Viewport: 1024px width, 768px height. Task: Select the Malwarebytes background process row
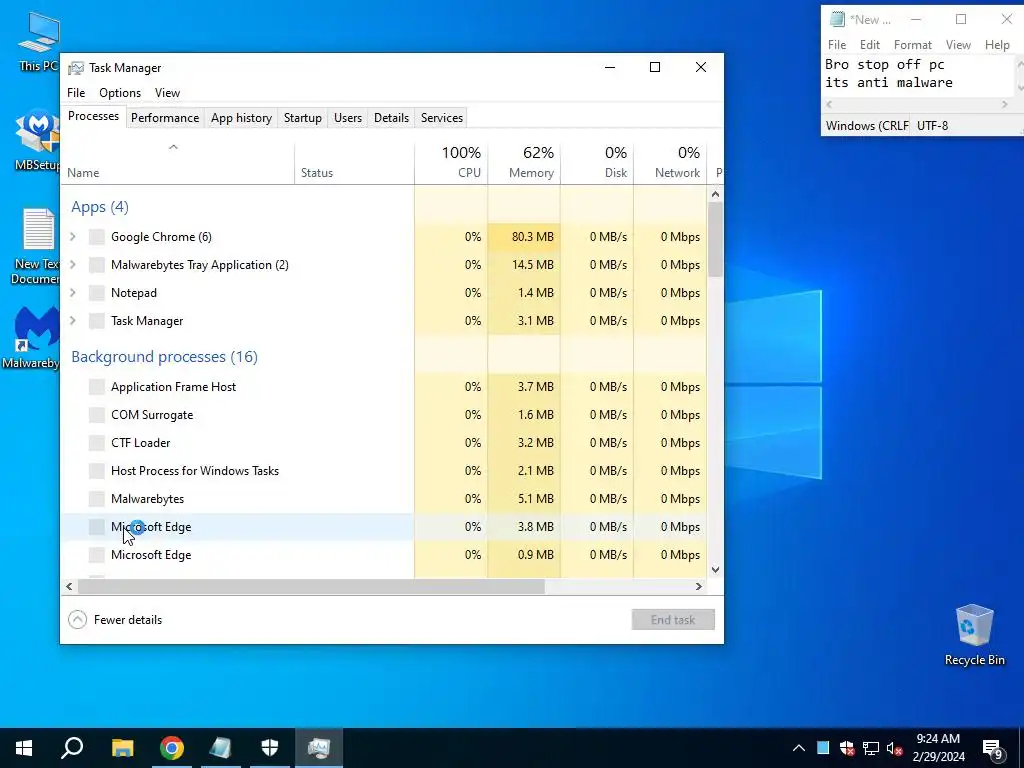(384, 499)
